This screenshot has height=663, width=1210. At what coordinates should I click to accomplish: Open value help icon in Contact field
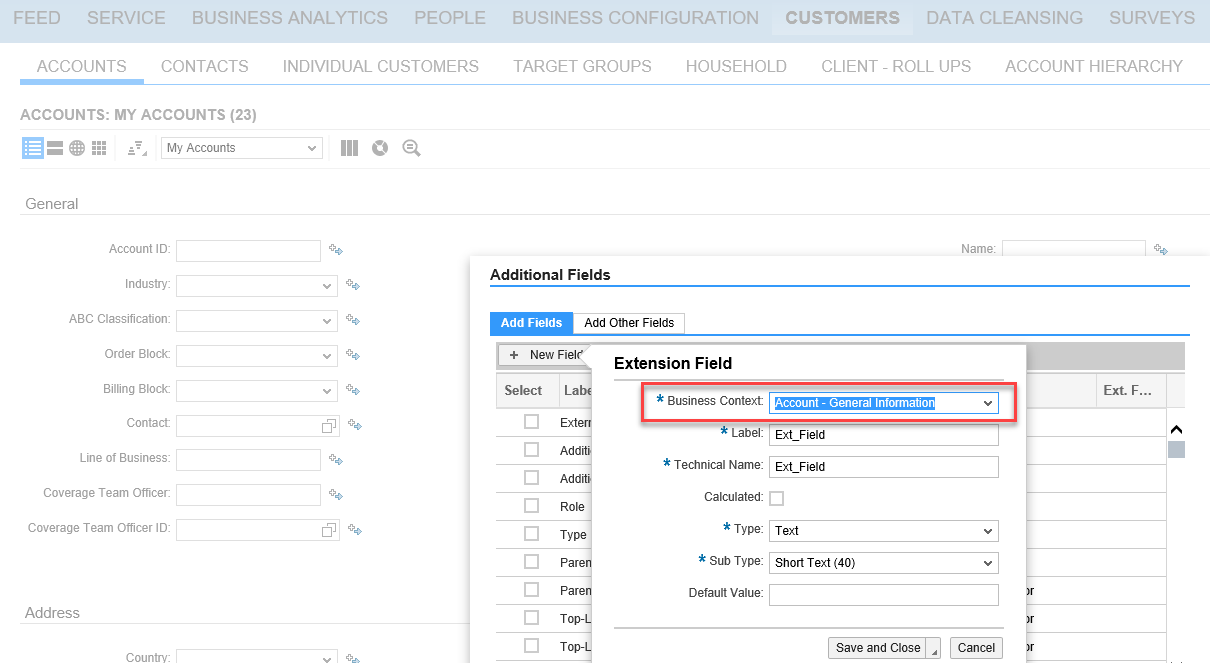328,426
